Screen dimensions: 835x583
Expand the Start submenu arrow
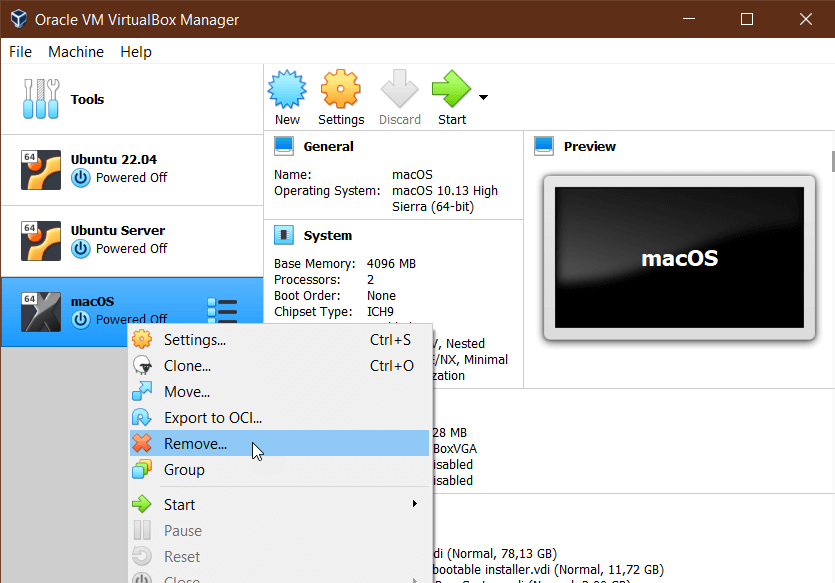click(415, 504)
